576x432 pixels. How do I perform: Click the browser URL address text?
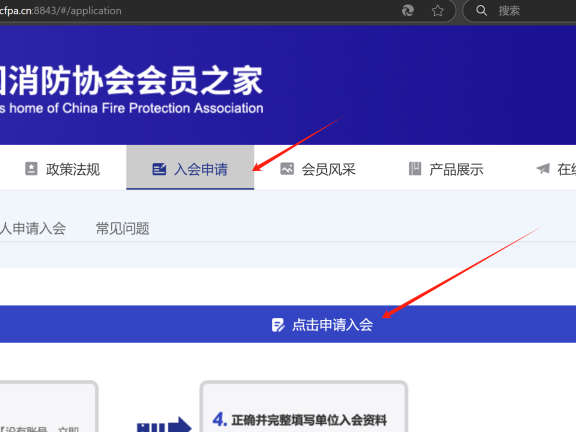point(61,11)
